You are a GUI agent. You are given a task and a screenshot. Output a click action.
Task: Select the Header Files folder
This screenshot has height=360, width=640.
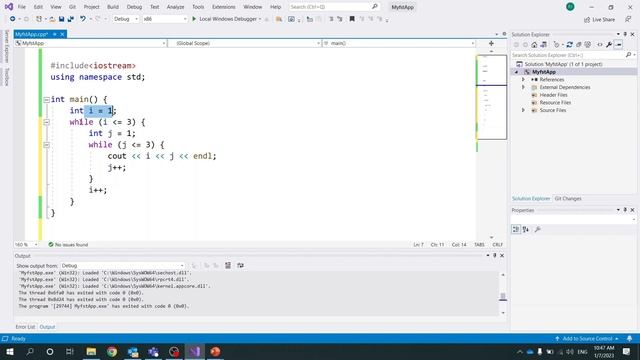click(x=553, y=95)
